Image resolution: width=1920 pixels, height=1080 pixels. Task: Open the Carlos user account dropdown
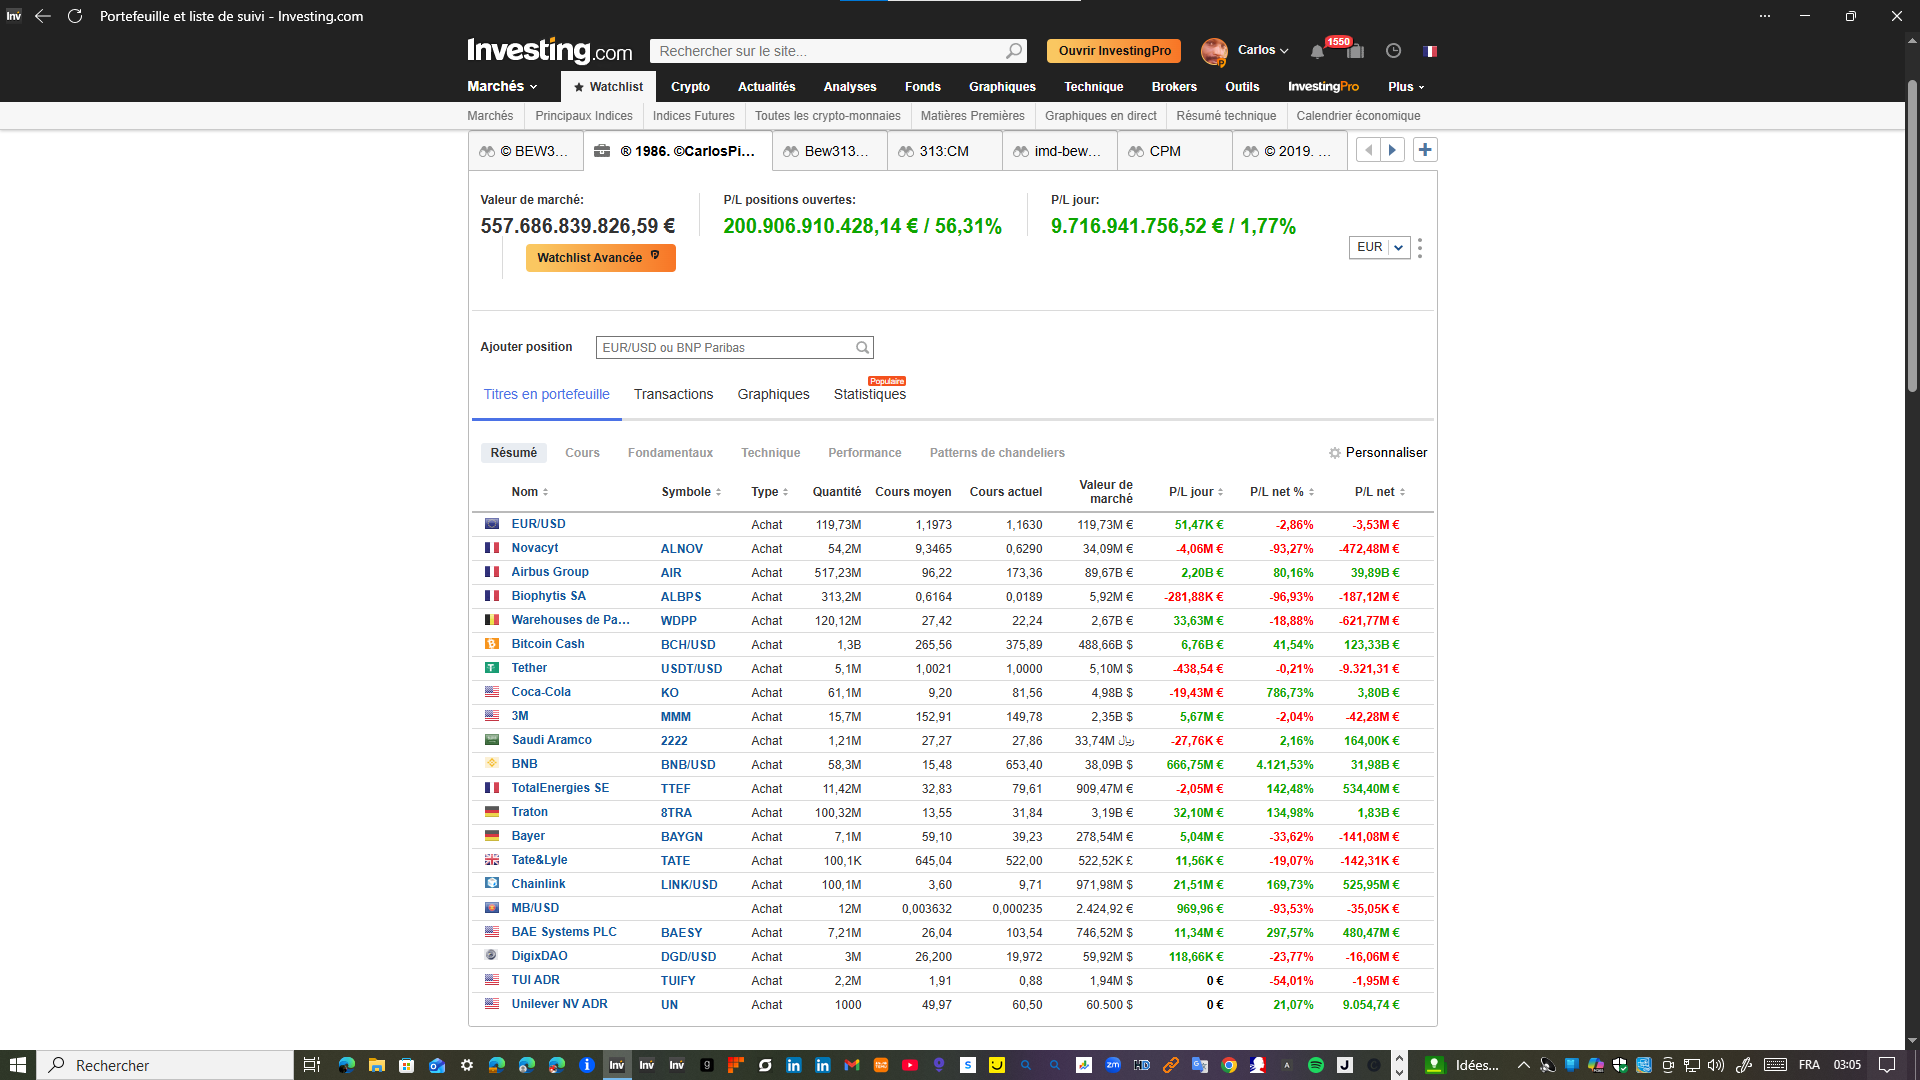pos(1263,50)
